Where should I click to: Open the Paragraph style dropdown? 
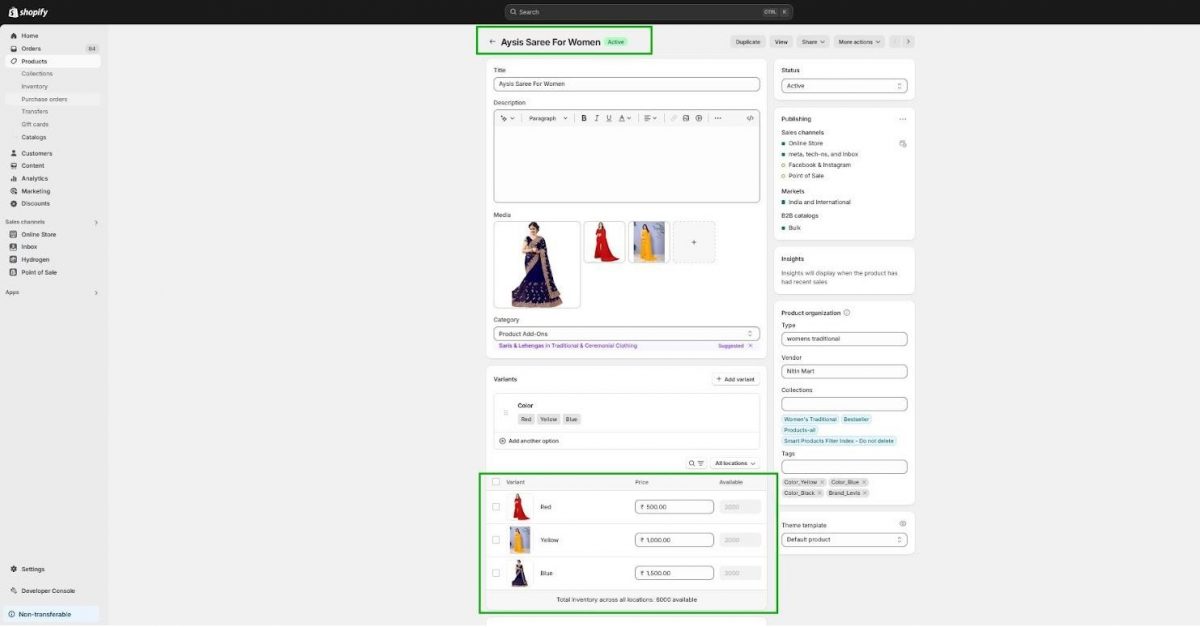[546, 118]
